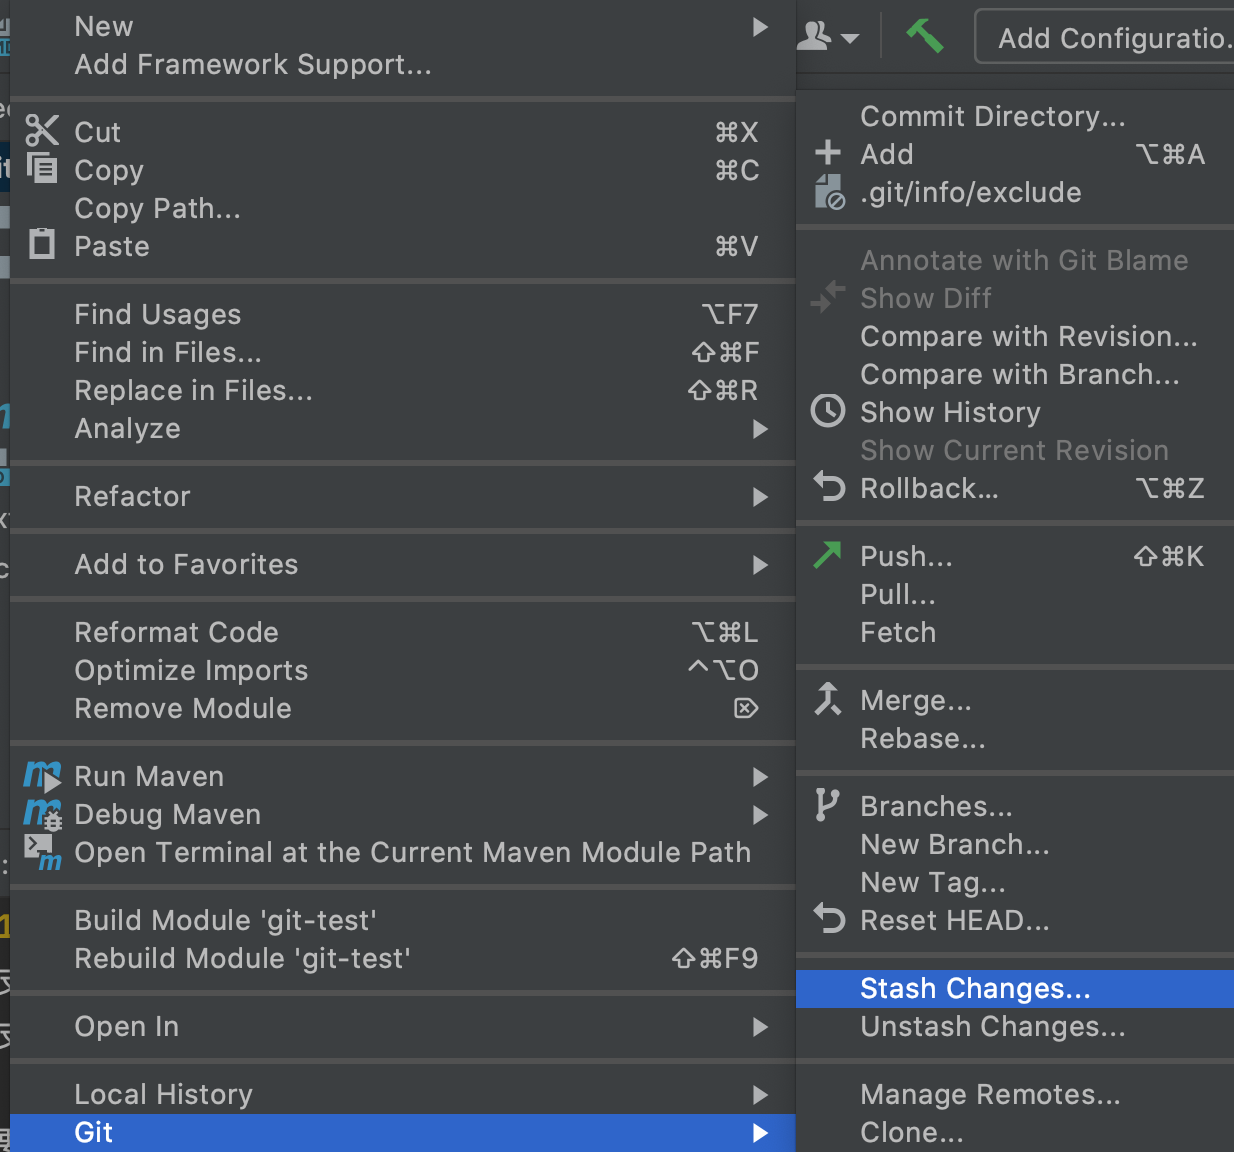The image size is (1234, 1152).
Task: Click the Run Maven icon
Action: tap(42, 776)
